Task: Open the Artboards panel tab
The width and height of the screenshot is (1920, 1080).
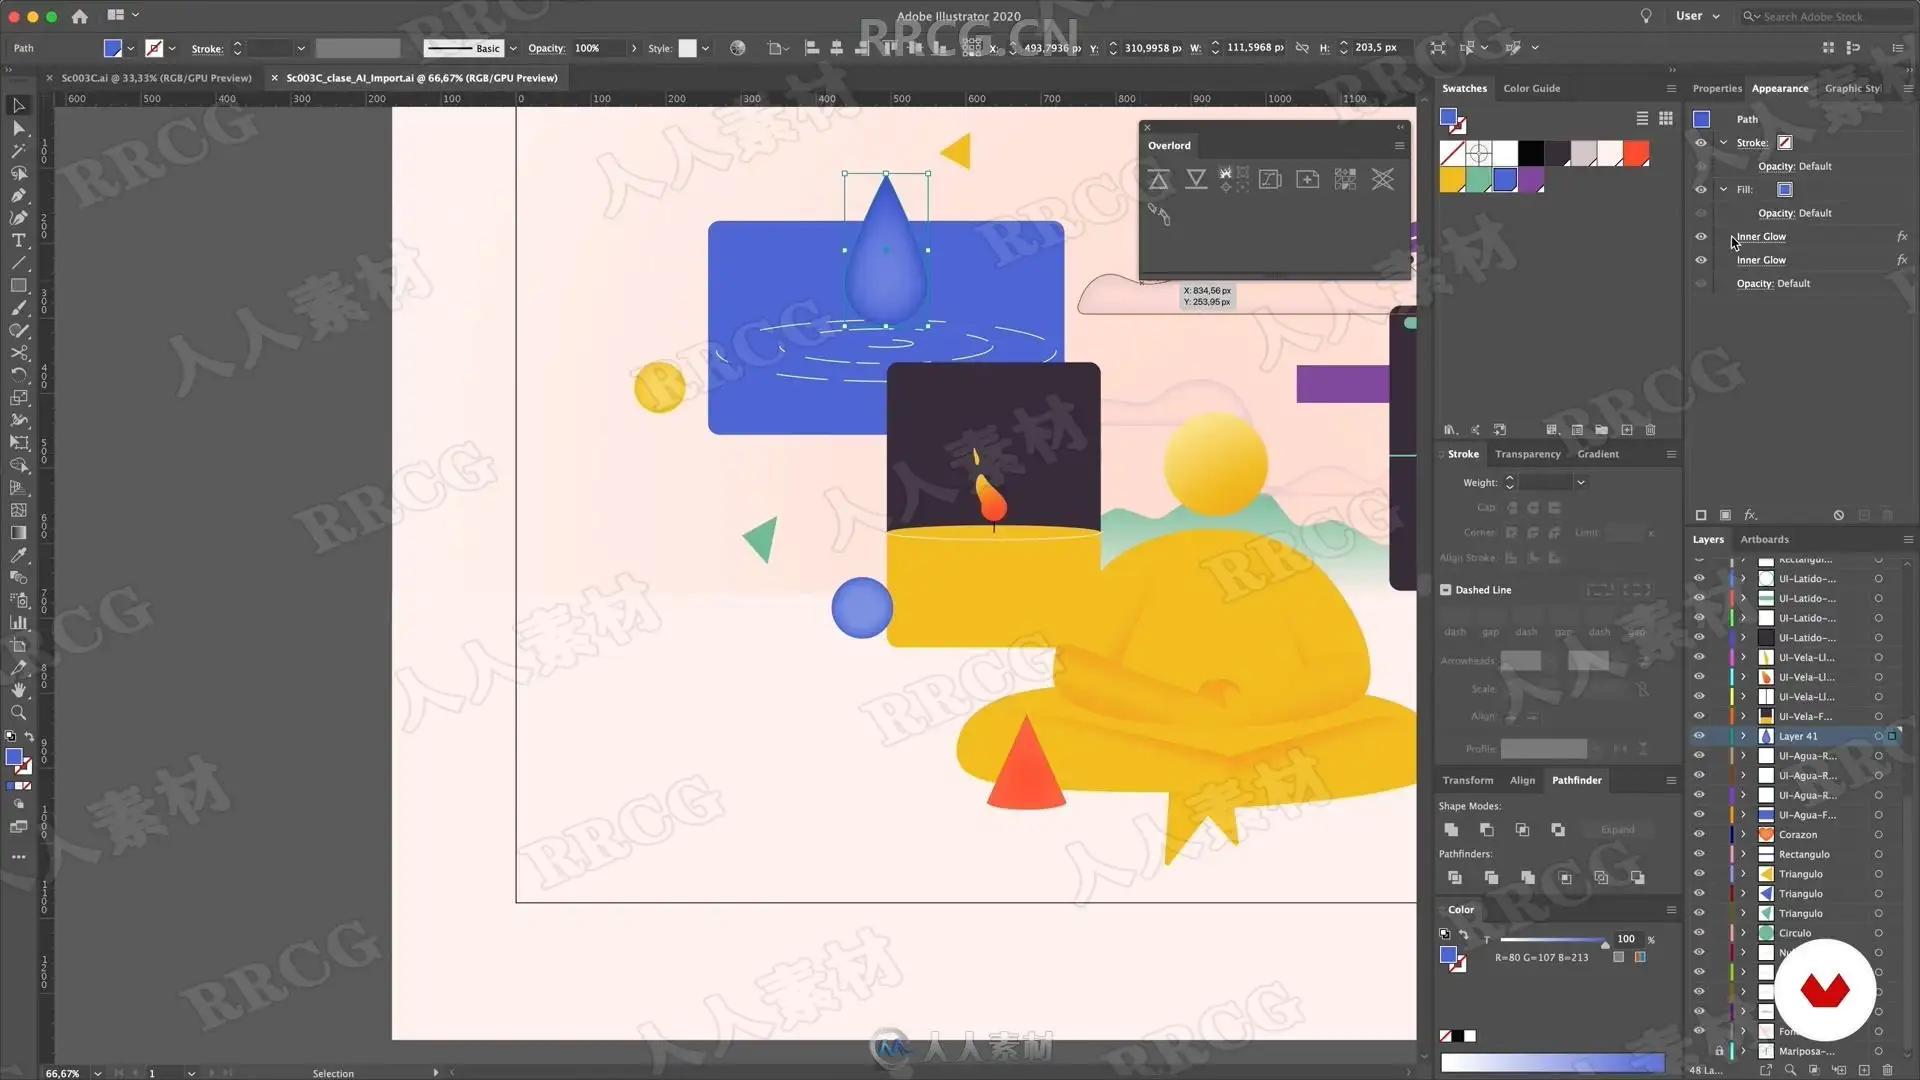Action: click(1764, 540)
